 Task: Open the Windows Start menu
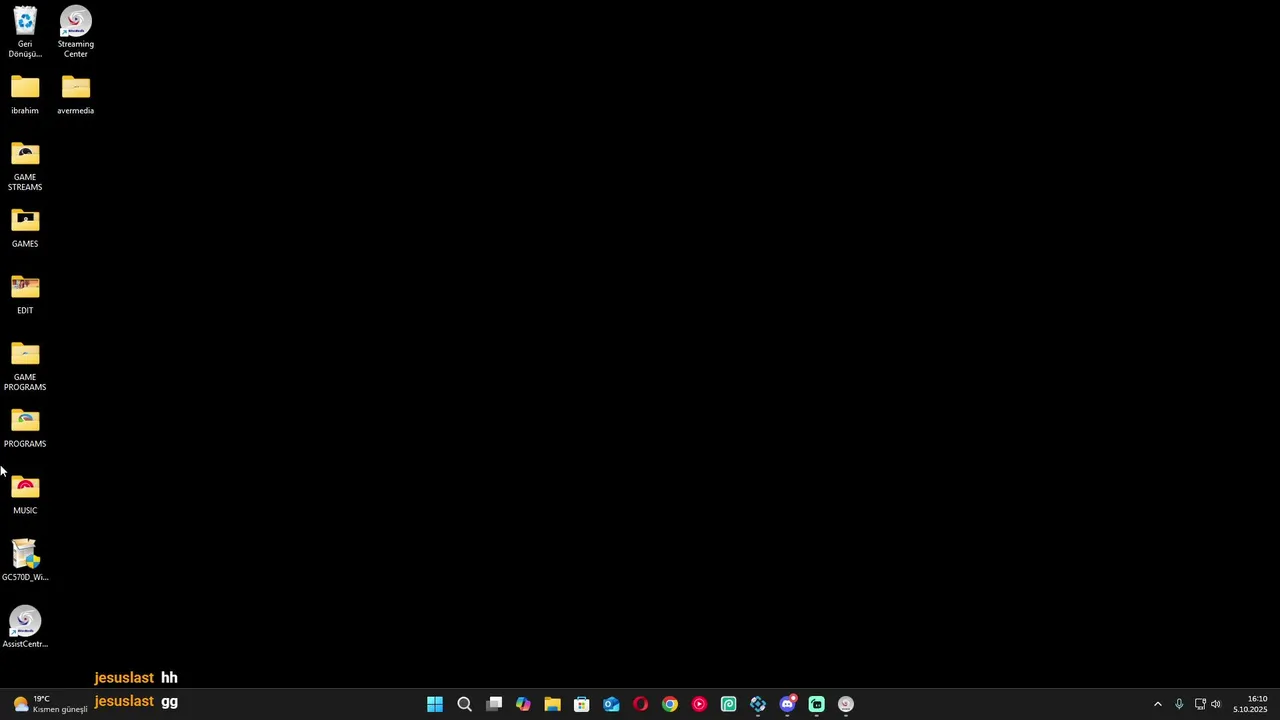pos(435,704)
